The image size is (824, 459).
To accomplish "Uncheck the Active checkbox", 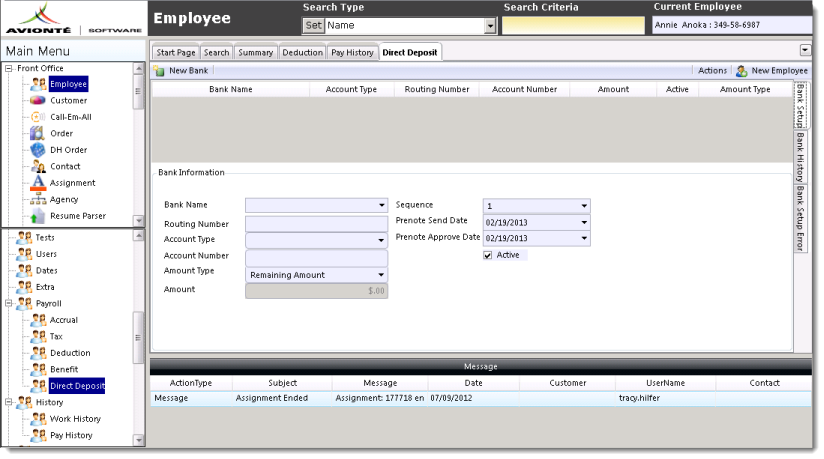I will click(x=488, y=255).
